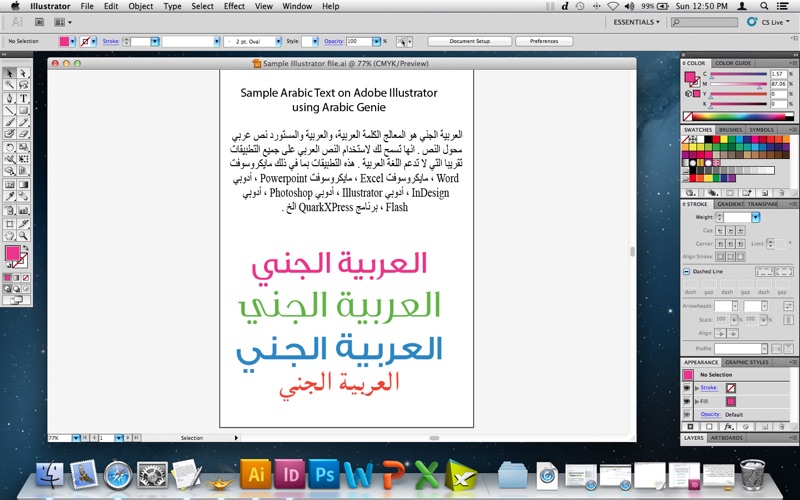Image resolution: width=800 pixels, height=500 pixels.
Task: Switch to the Brushes tab
Action: coord(731,130)
